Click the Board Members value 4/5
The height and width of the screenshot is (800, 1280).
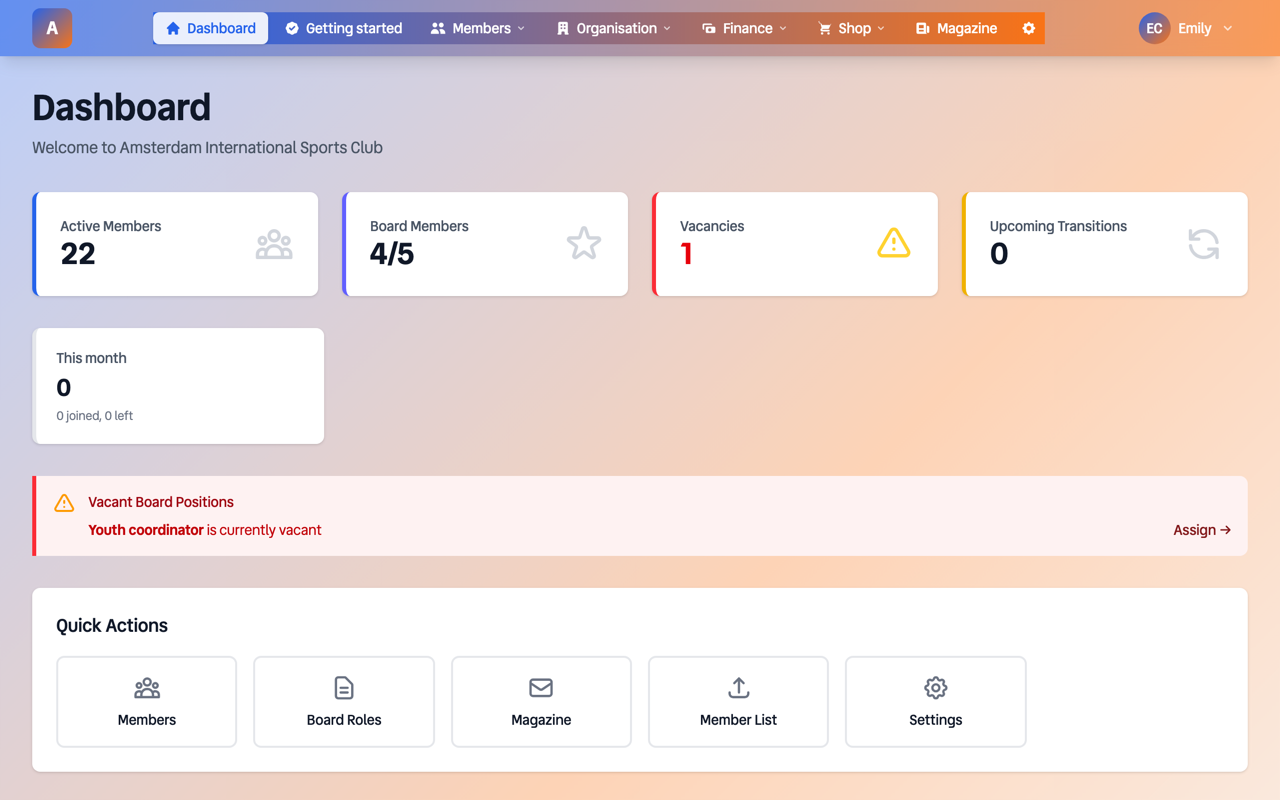pos(392,254)
